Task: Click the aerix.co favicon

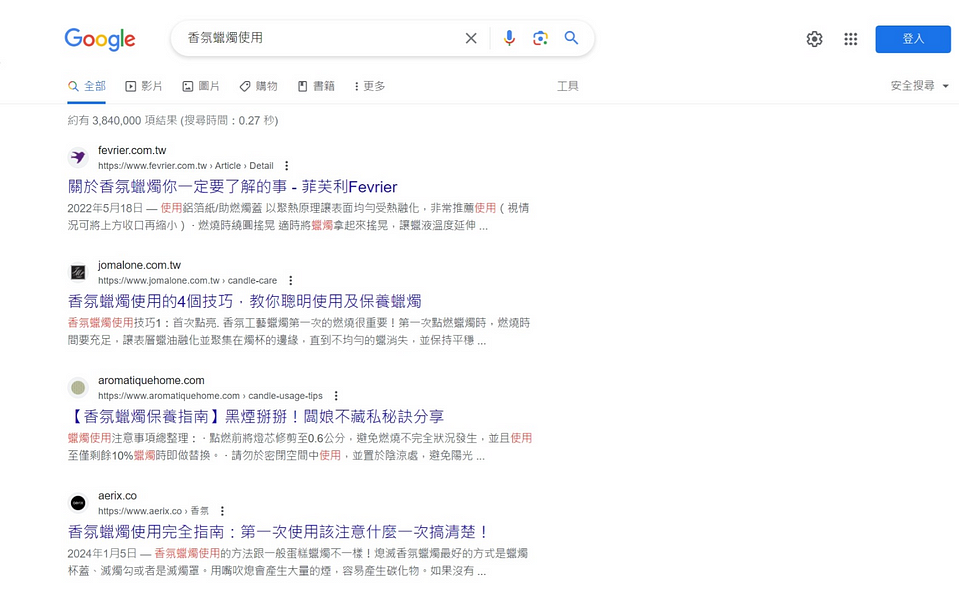Action: pos(78,503)
